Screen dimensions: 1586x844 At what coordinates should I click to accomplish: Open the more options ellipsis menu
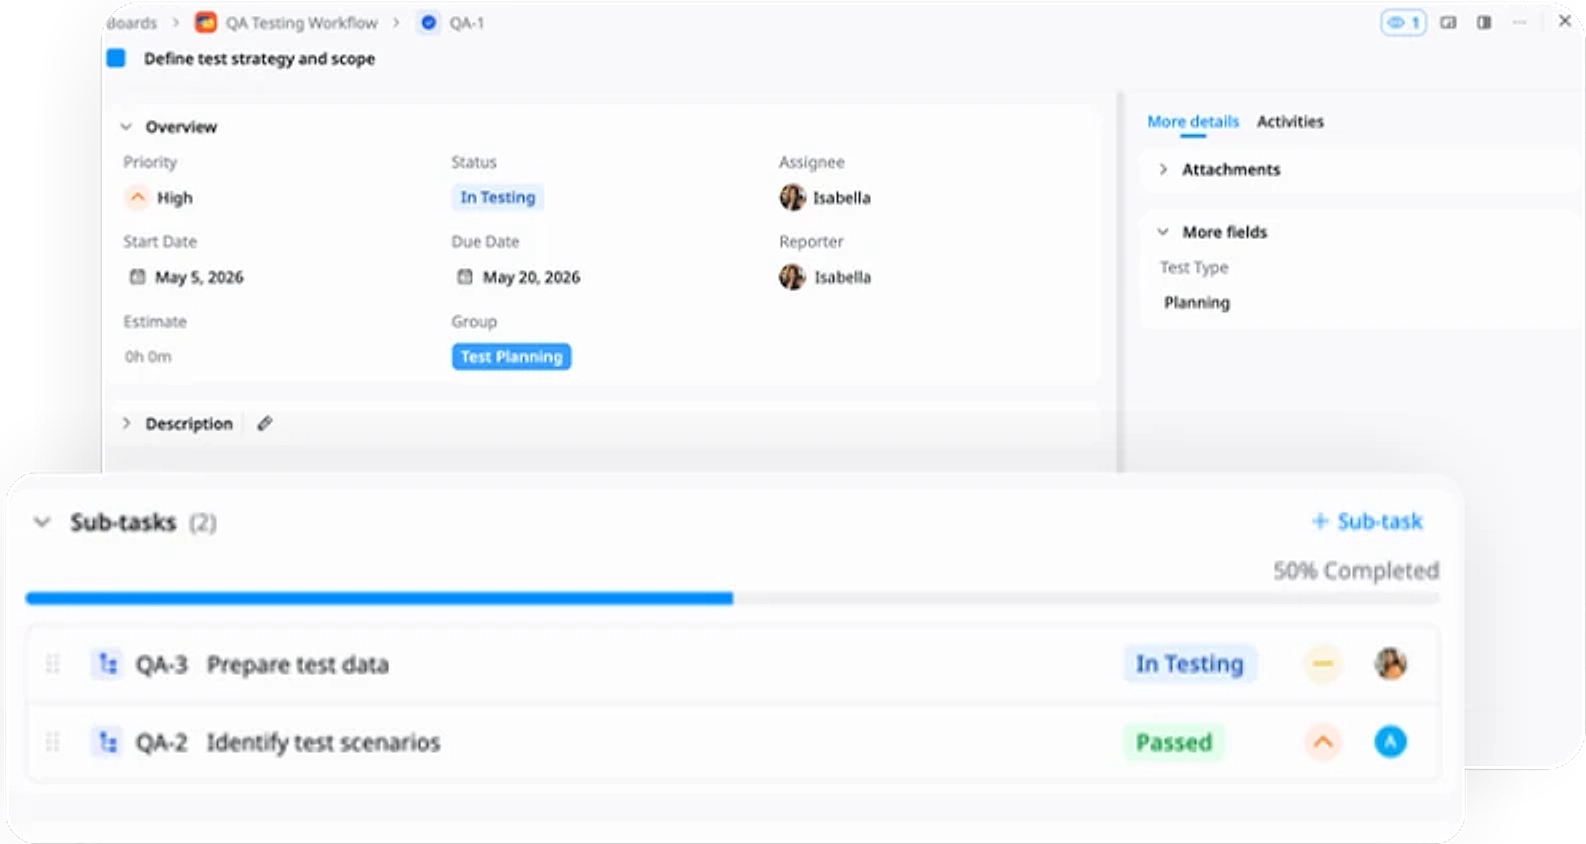tap(1519, 22)
